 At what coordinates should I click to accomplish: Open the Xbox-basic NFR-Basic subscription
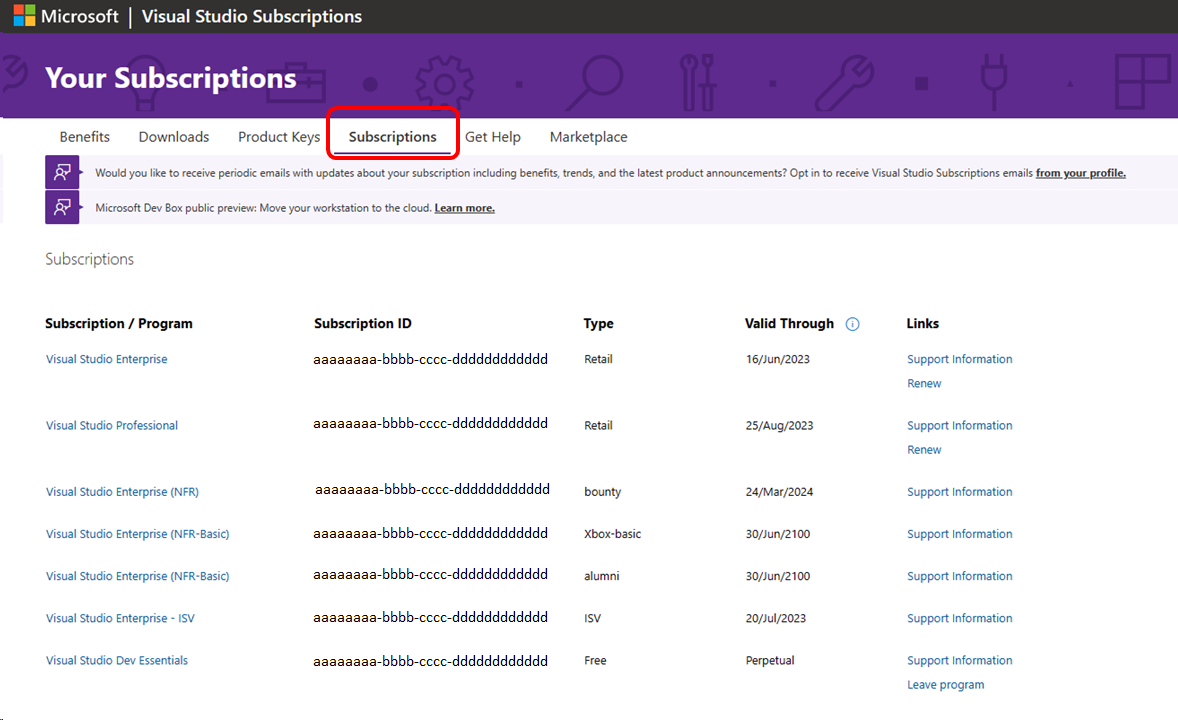tap(137, 534)
